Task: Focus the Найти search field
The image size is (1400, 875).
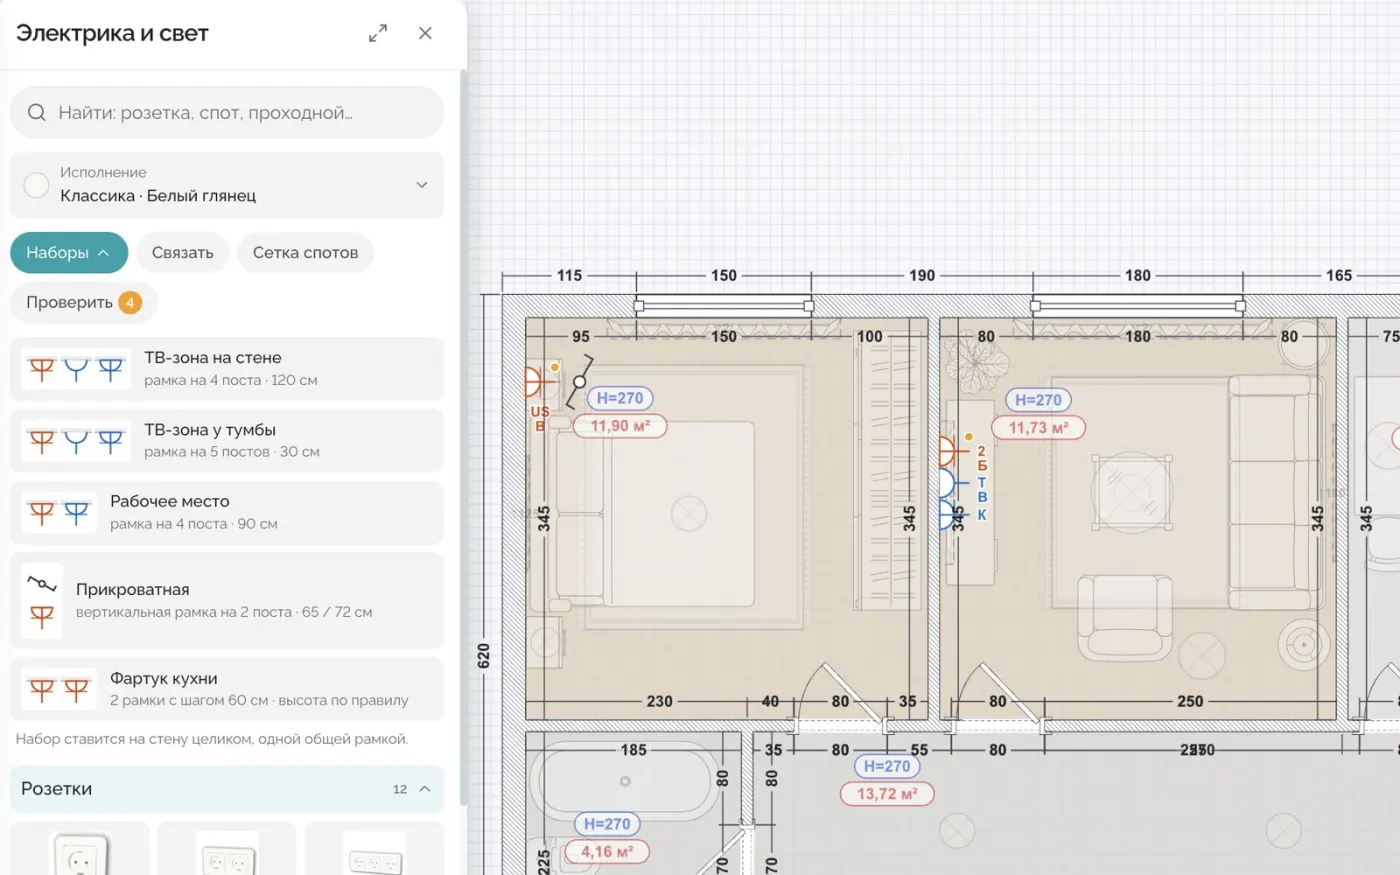Action: click(227, 112)
